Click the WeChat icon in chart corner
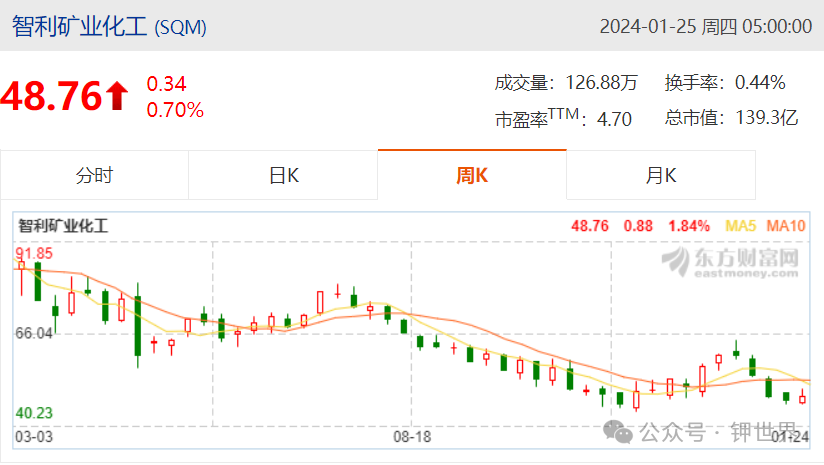The height and width of the screenshot is (465, 824). coord(617,431)
